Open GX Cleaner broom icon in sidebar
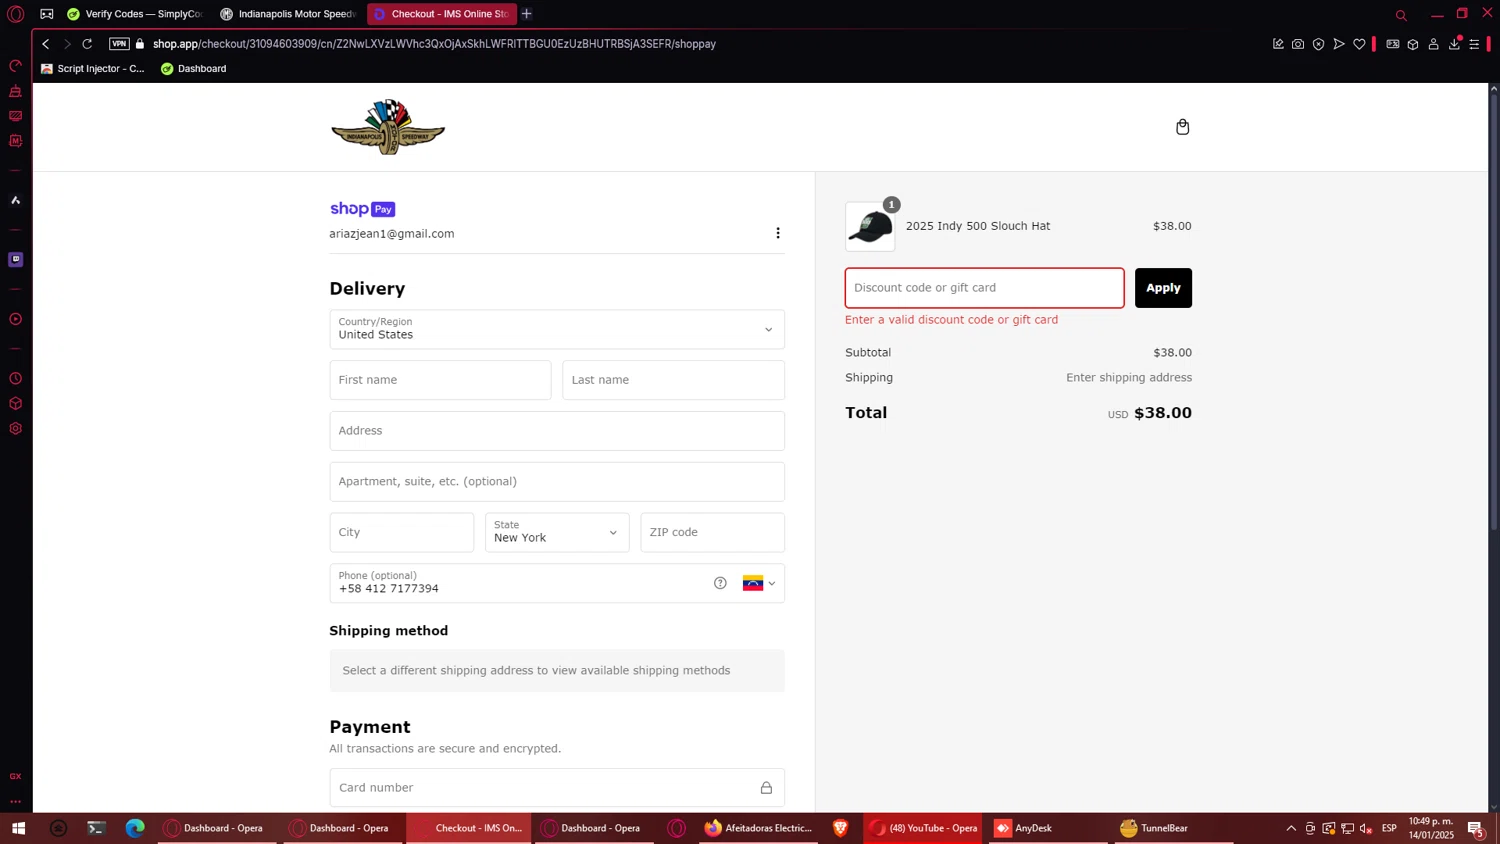This screenshot has height=844, width=1500. [x=15, y=91]
